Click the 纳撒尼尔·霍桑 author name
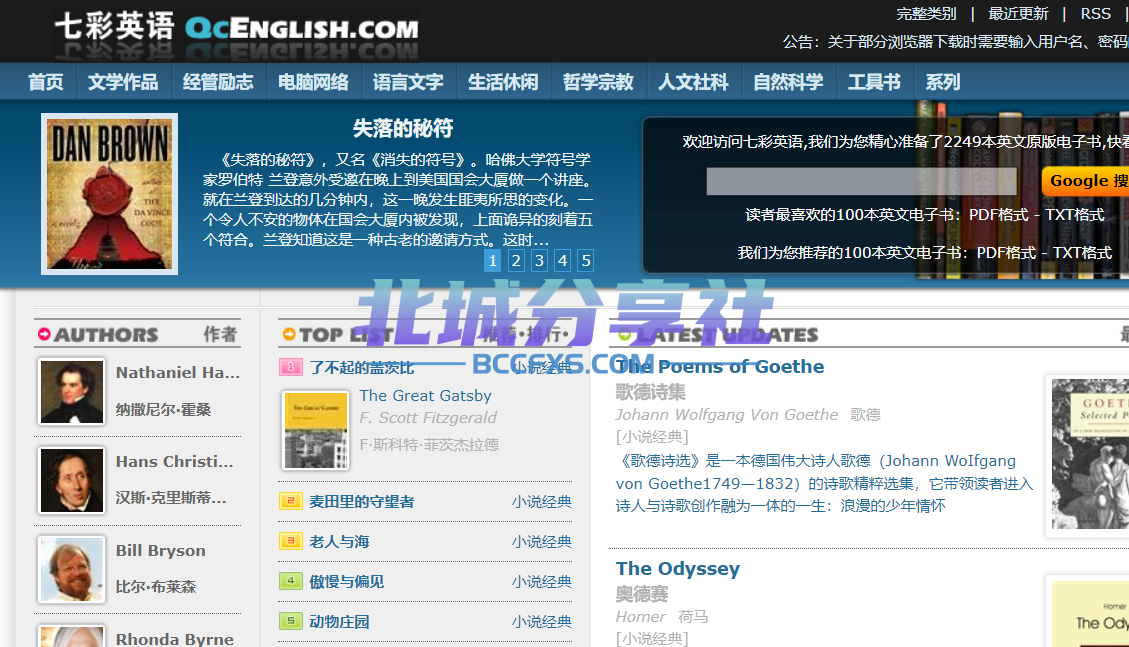 (x=163, y=410)
